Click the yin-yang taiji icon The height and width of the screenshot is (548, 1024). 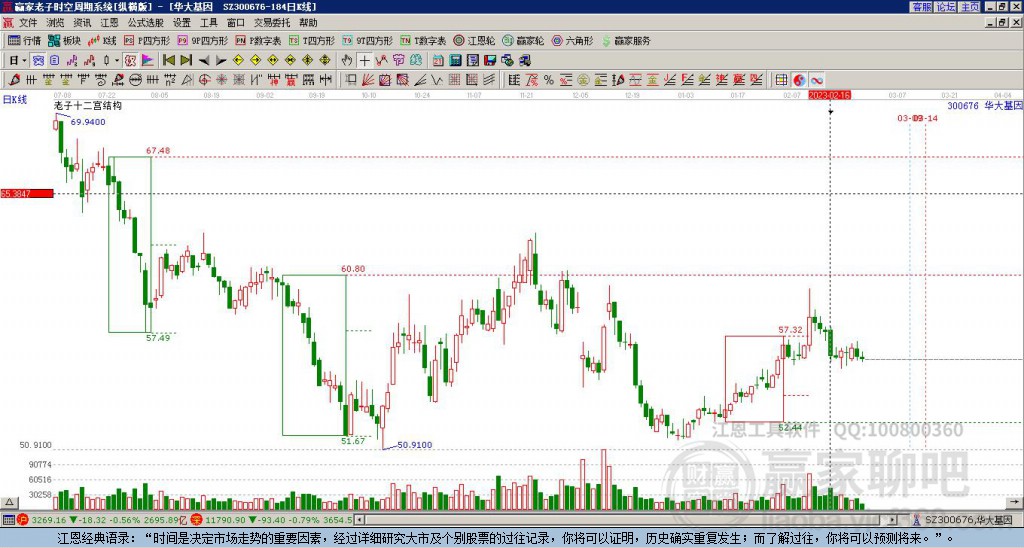pyautogui.click(x=799, y=79)
